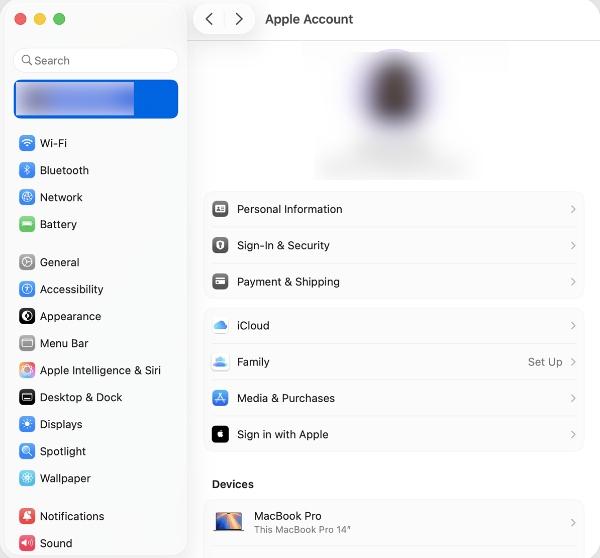This screenshot has width=600, height=558.
Task: Click the Network globe icon
Action: pos(27,197)
